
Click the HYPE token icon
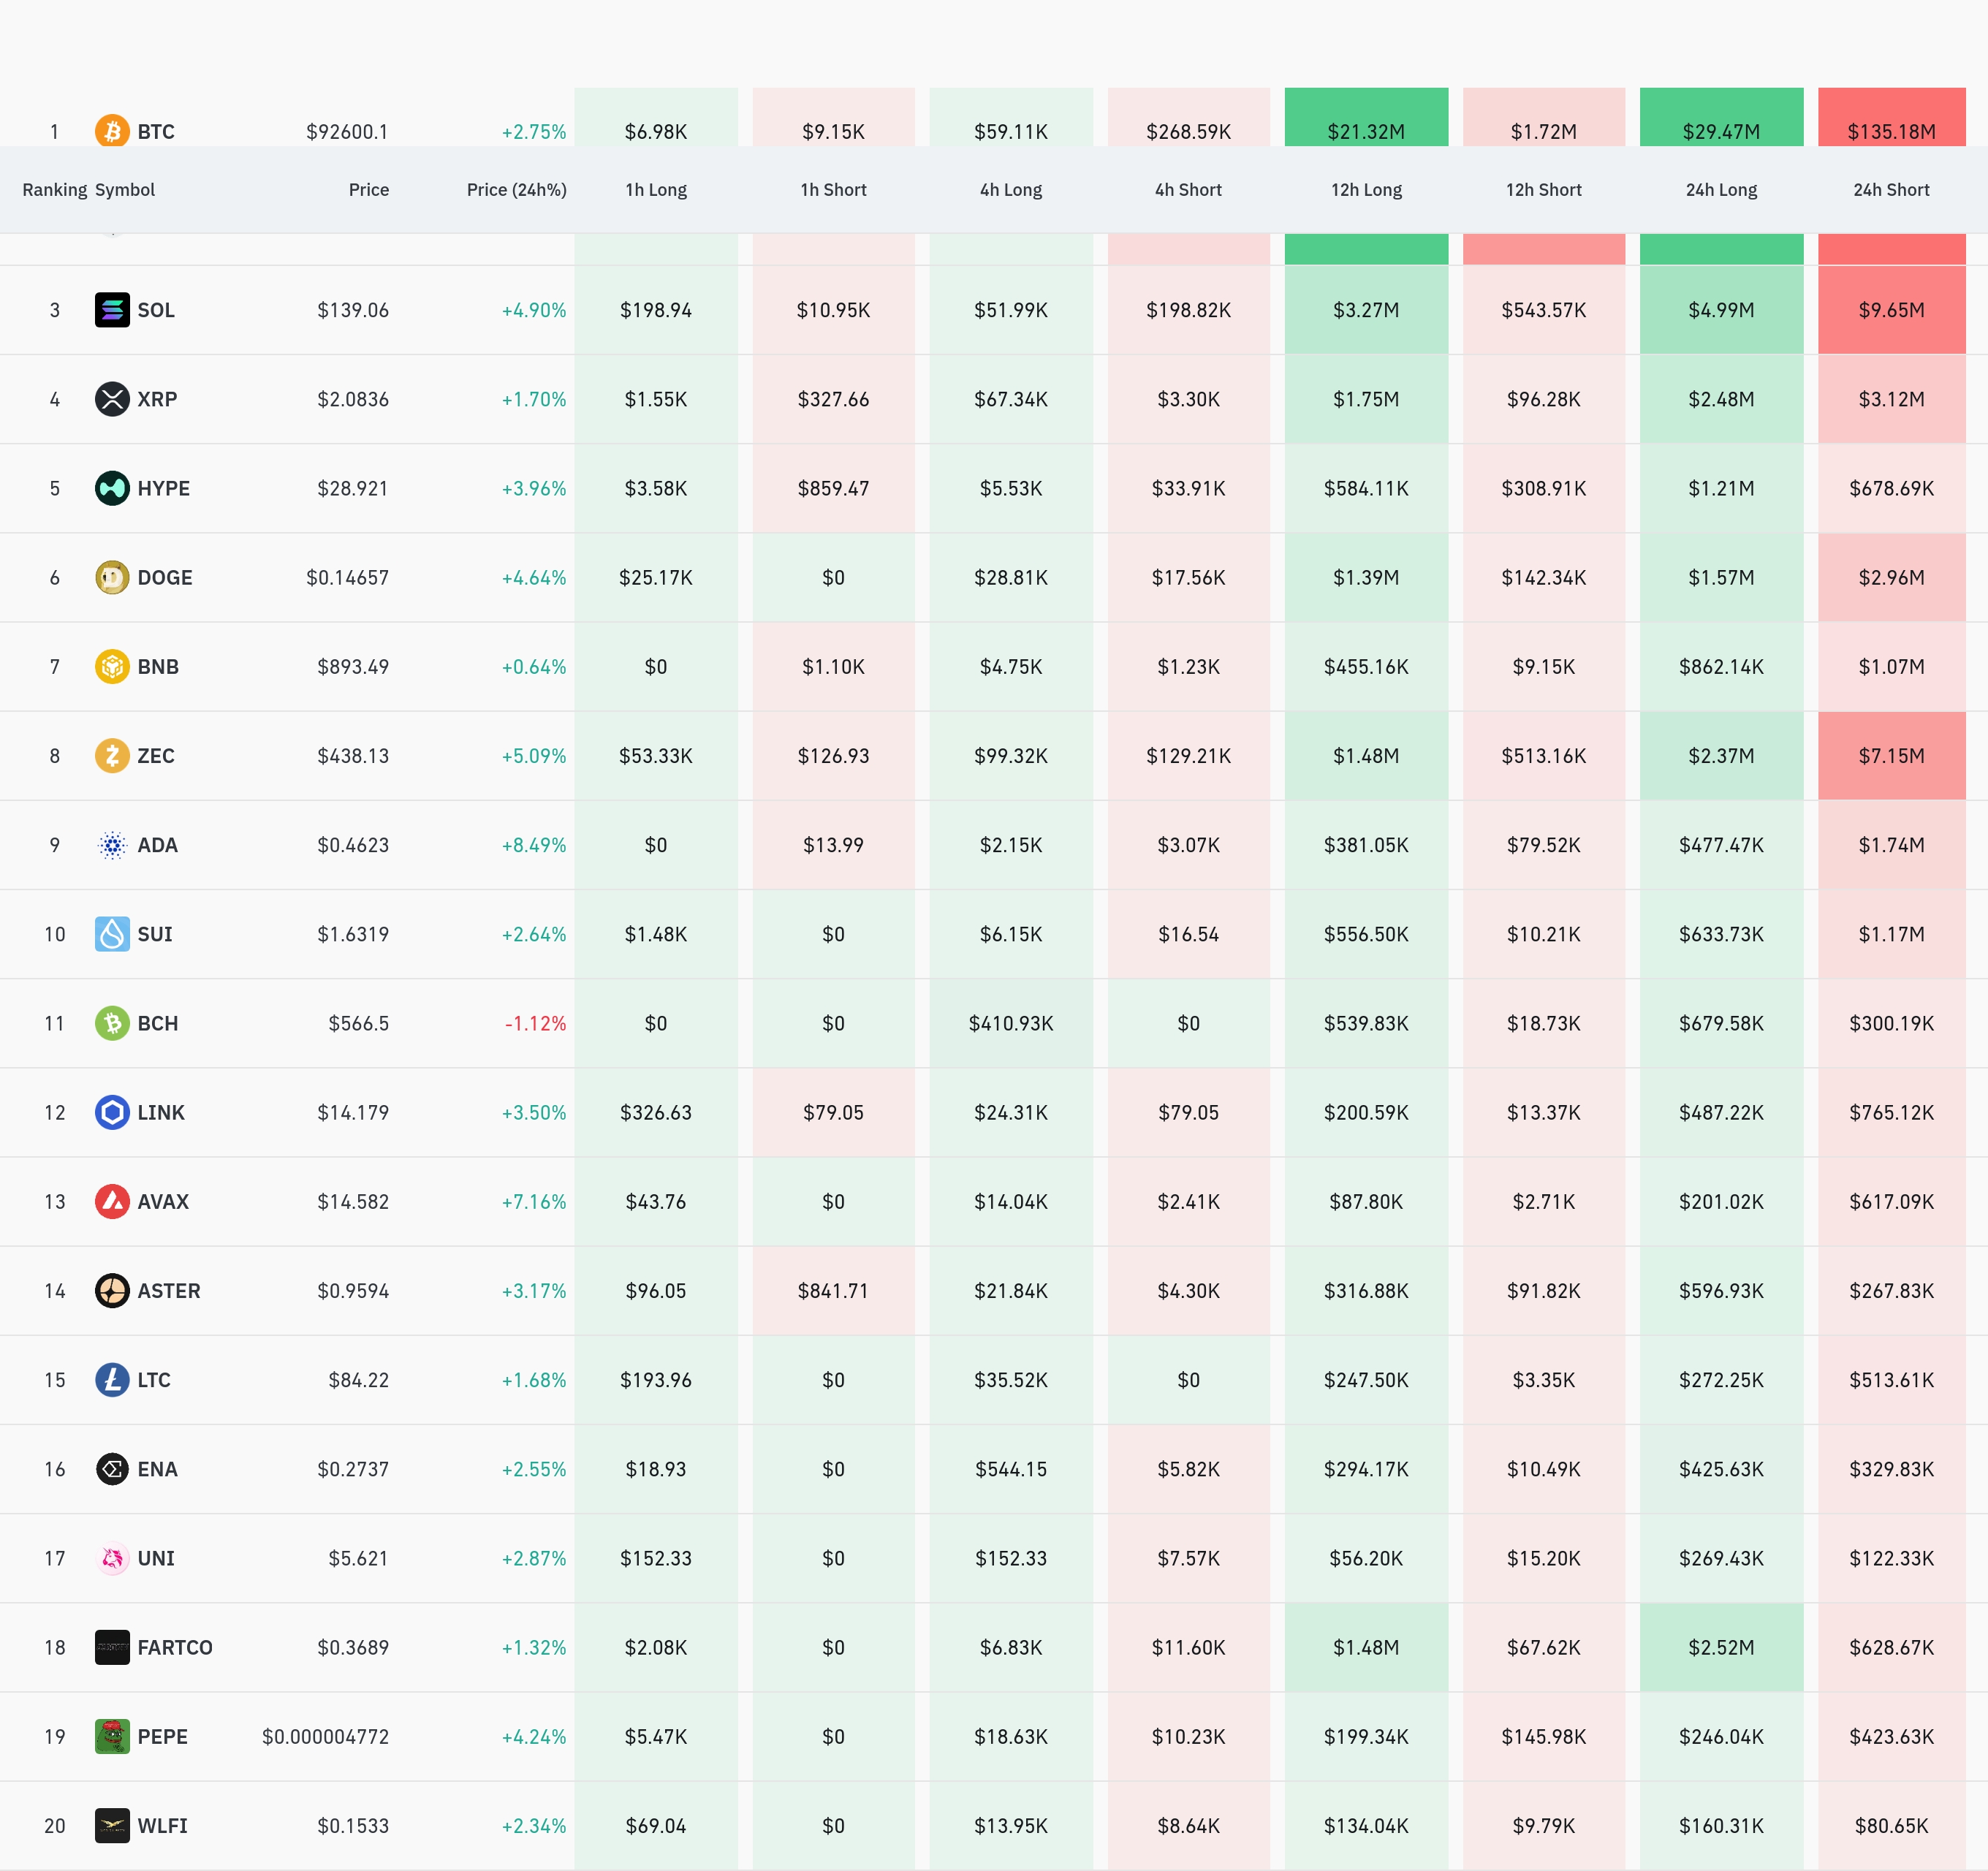pyautogui.click(x=112, y=488)
